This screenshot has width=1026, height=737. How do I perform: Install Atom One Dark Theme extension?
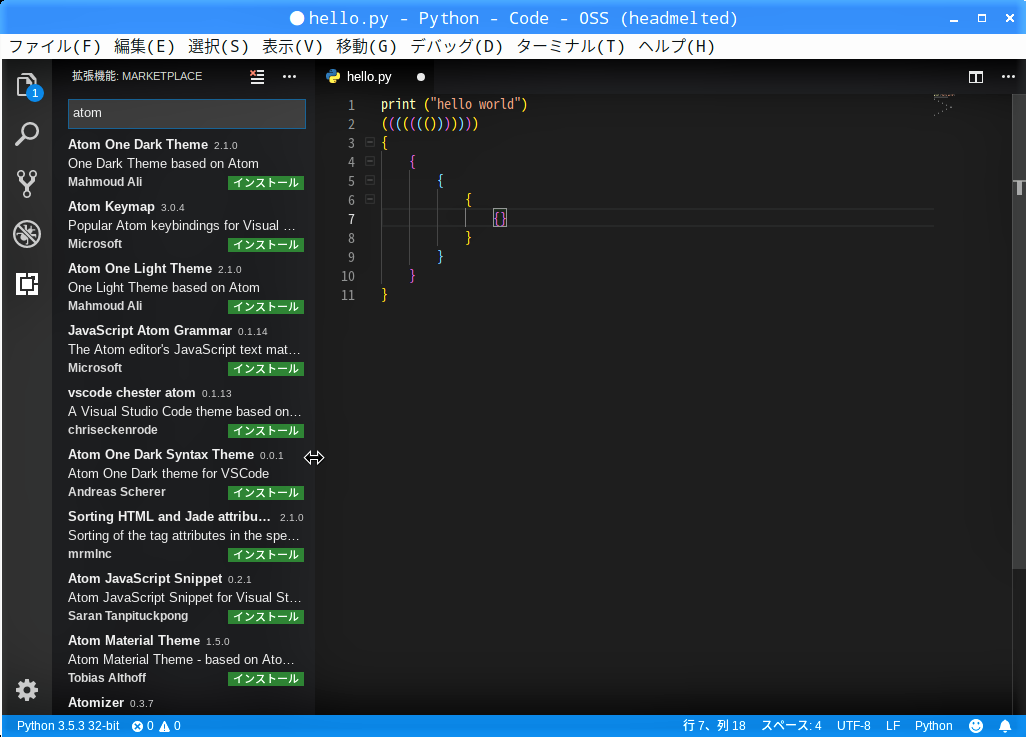(x=265, y=183)
